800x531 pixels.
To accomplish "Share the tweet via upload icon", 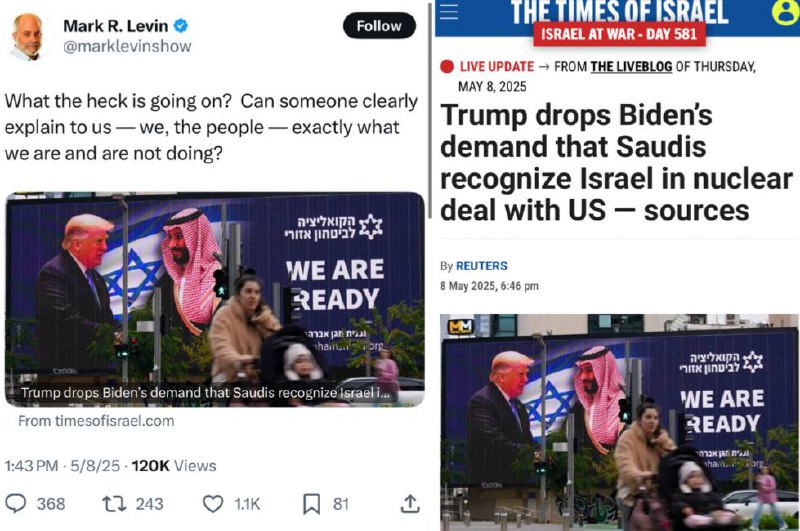I will 410,503.
